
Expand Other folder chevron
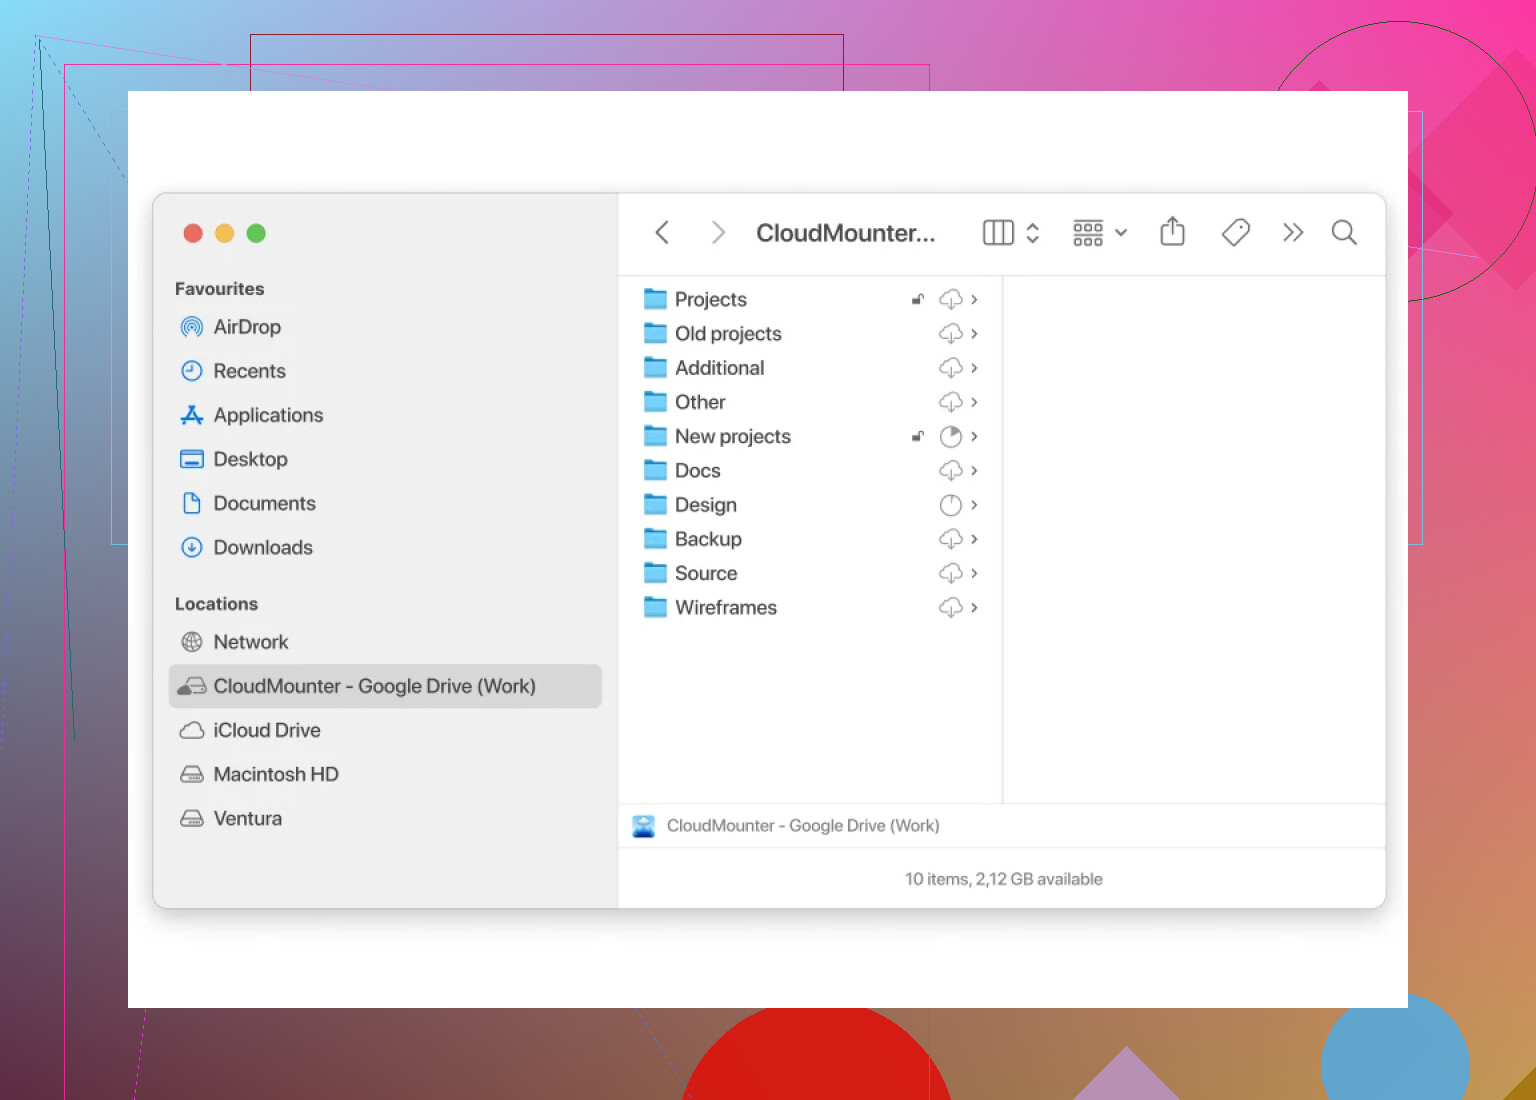pyautogui.click(x=974, y=402)
